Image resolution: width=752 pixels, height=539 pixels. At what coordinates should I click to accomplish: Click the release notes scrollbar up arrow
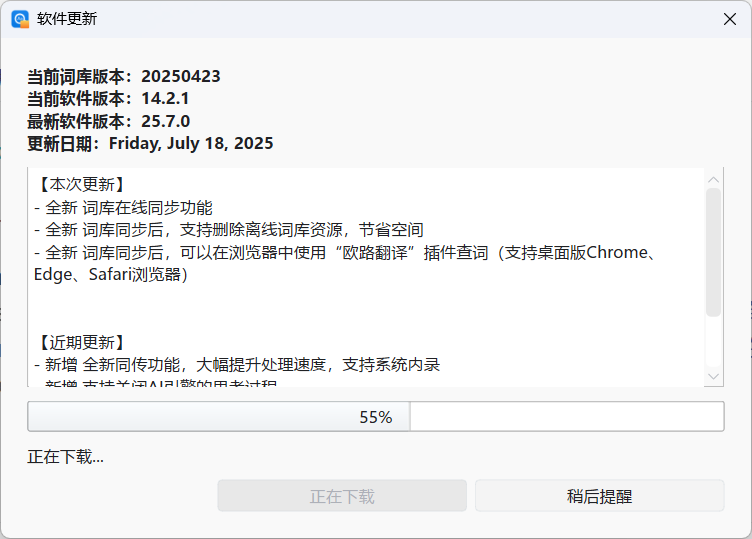(x=713, y=179)
